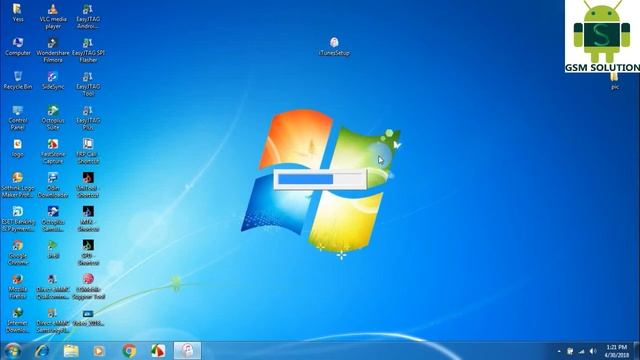Screen dimensions: 640x360
Task: Select the Octoplus Samsung shortcut
Action: click(x=53, y=219)
